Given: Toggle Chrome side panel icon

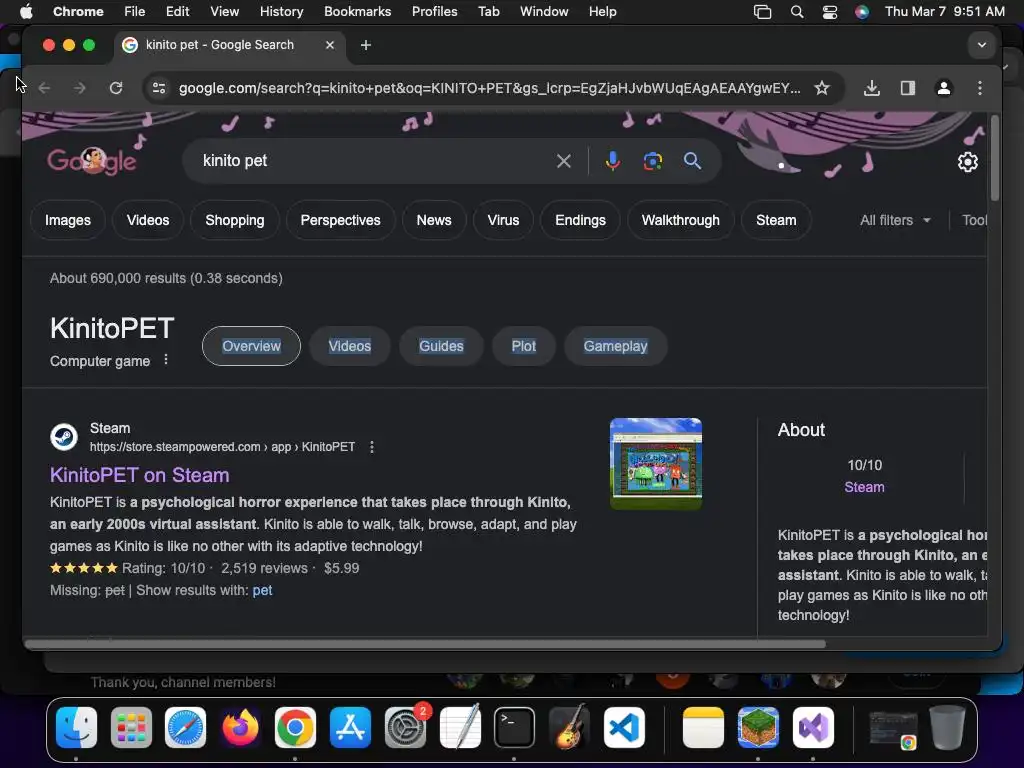Looking at the screenshot, I should [x=908, y=88].
